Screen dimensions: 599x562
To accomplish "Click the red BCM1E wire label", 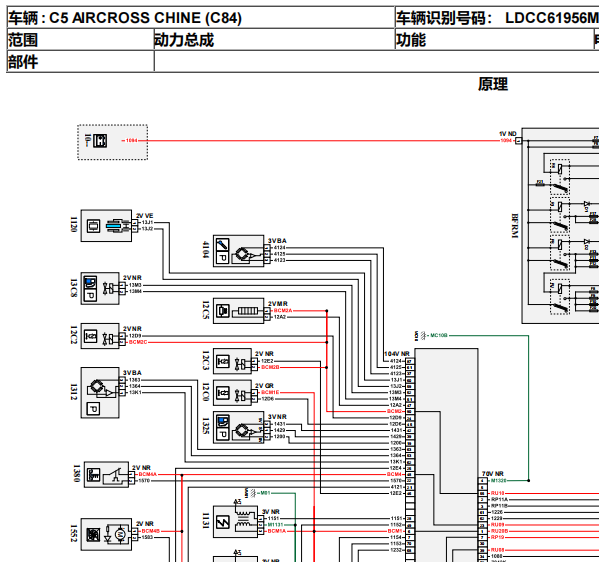I will point(270,392).
